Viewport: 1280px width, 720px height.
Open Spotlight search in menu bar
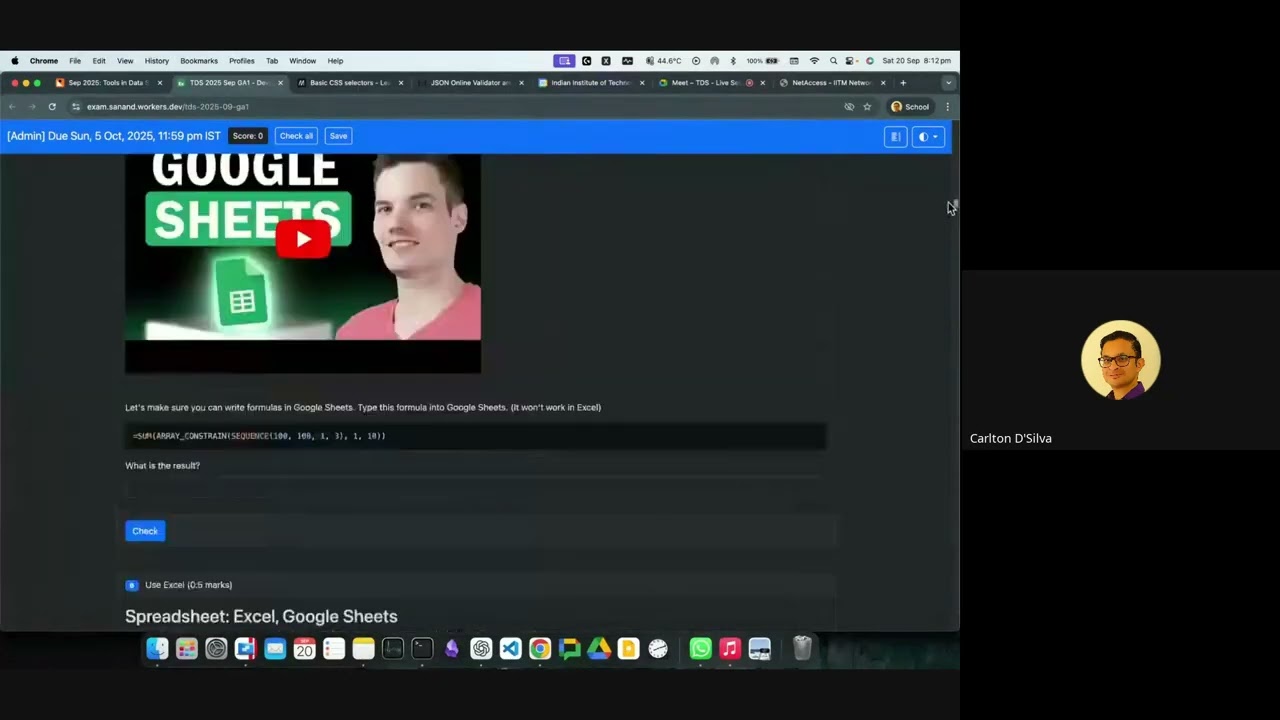tap(833, 61)
